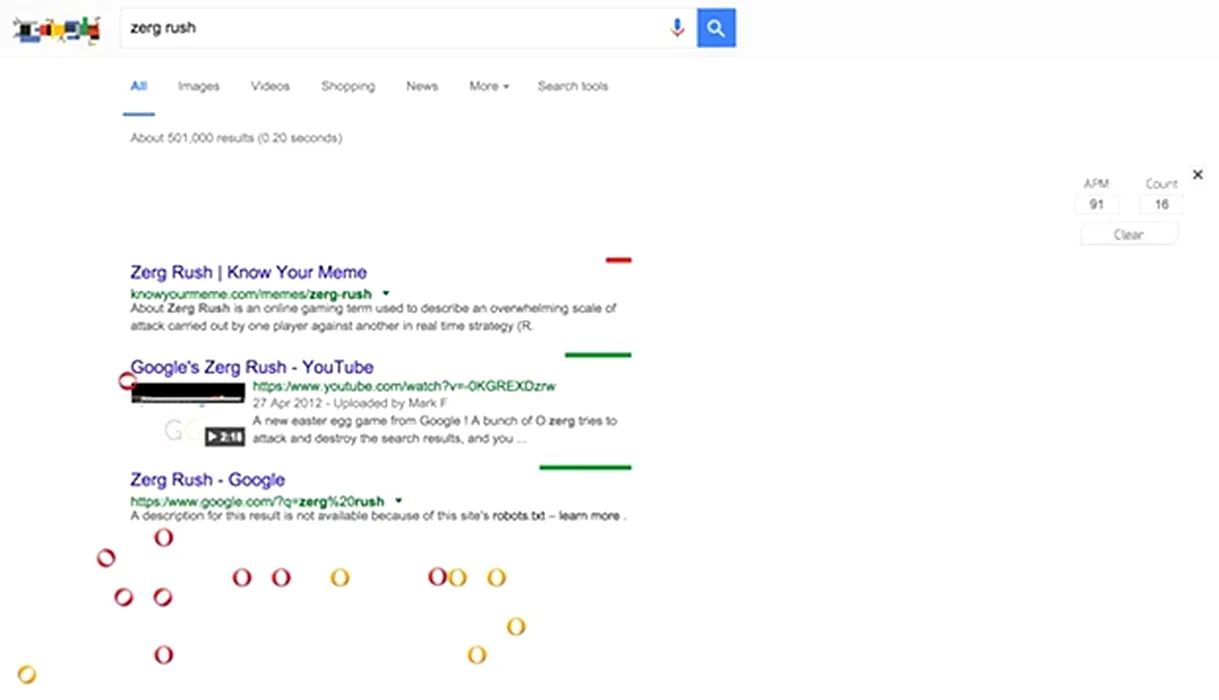This screenshot has height=700, width=1219.
Task: Close the APM and Count panel
Action: point(1198,175)
